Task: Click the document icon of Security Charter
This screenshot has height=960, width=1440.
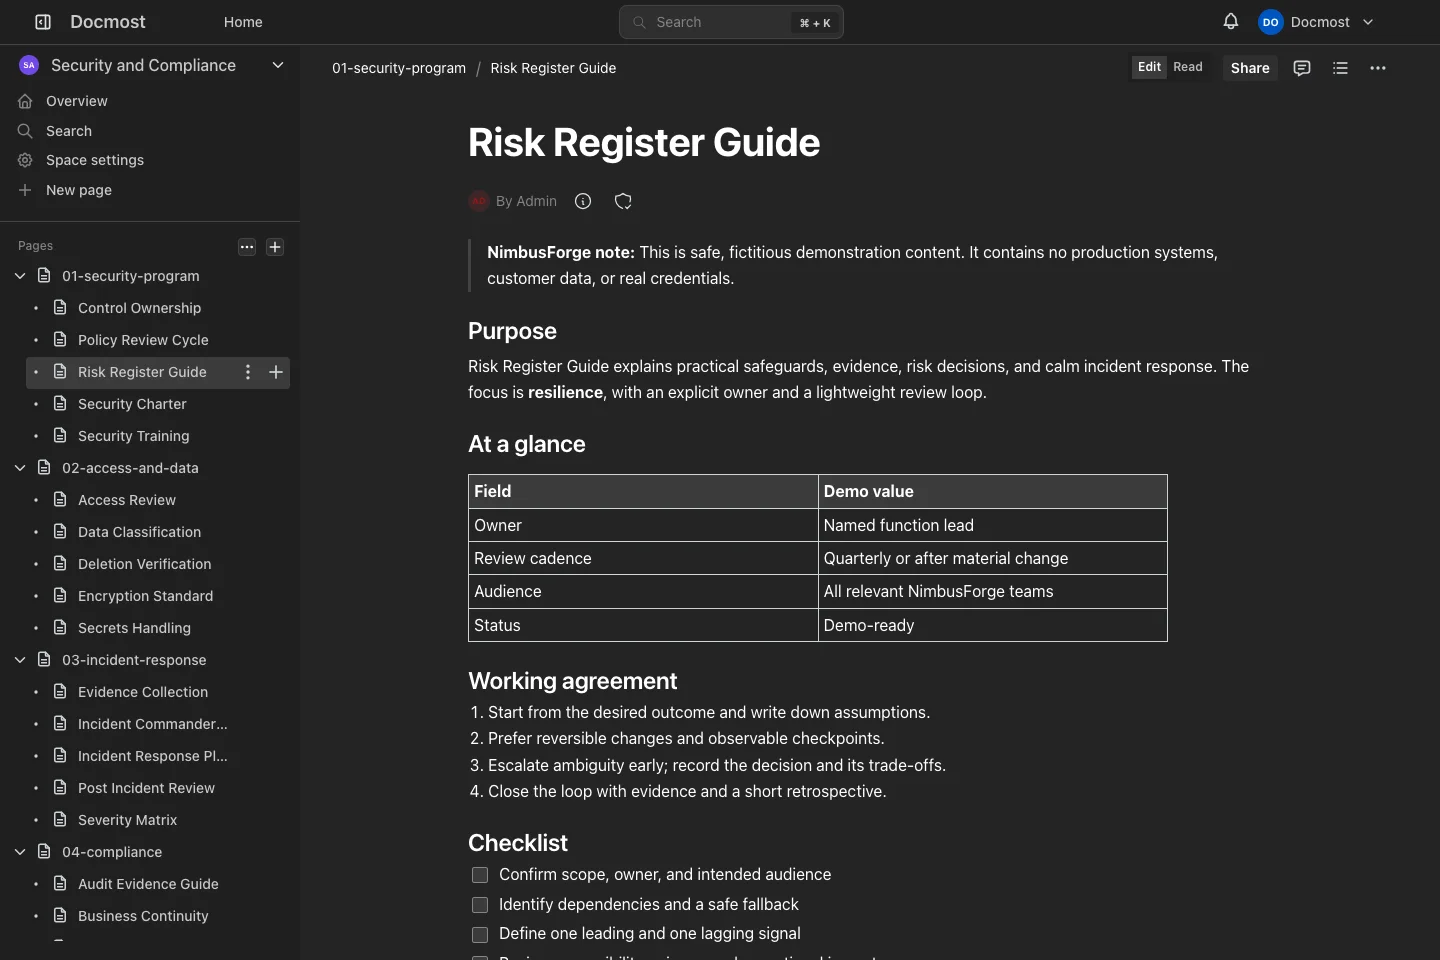Action: [x=60, y=404]
